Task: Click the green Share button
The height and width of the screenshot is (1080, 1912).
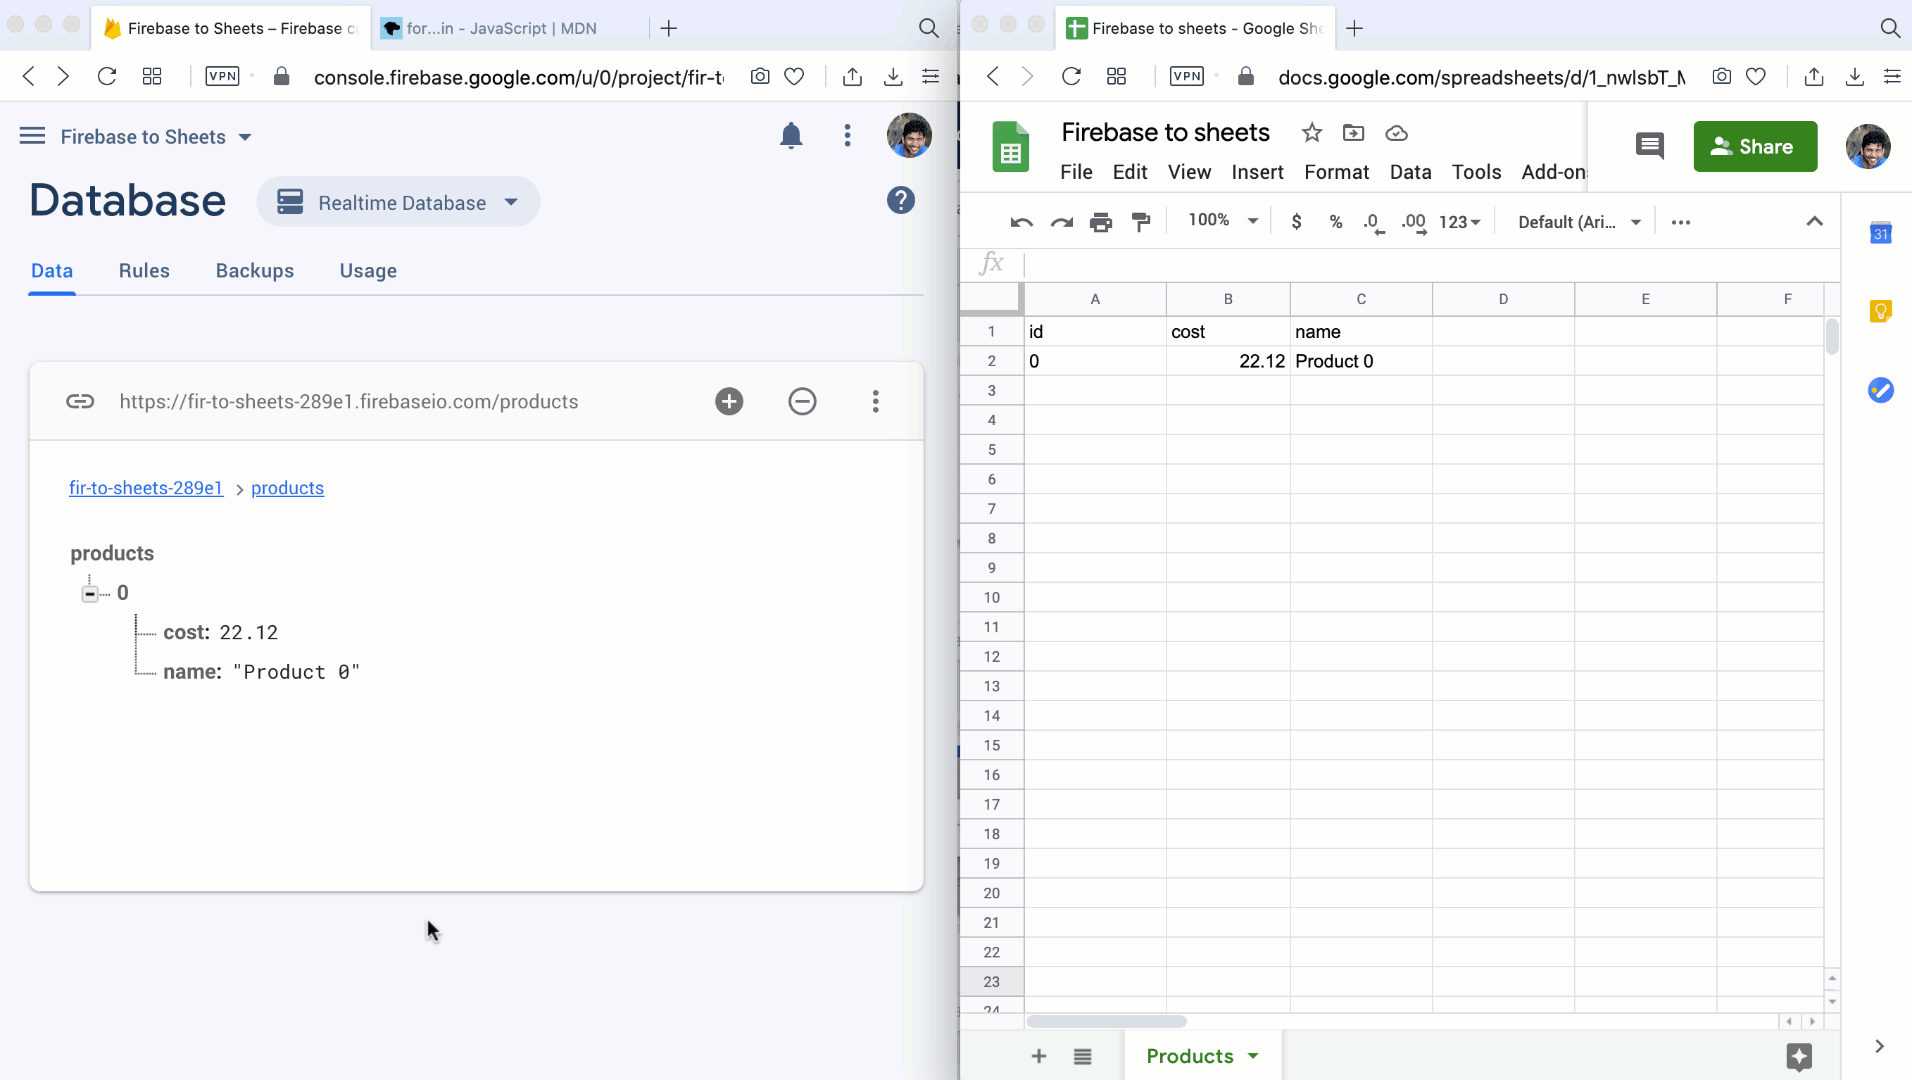Action: [x=1755, y=146]
